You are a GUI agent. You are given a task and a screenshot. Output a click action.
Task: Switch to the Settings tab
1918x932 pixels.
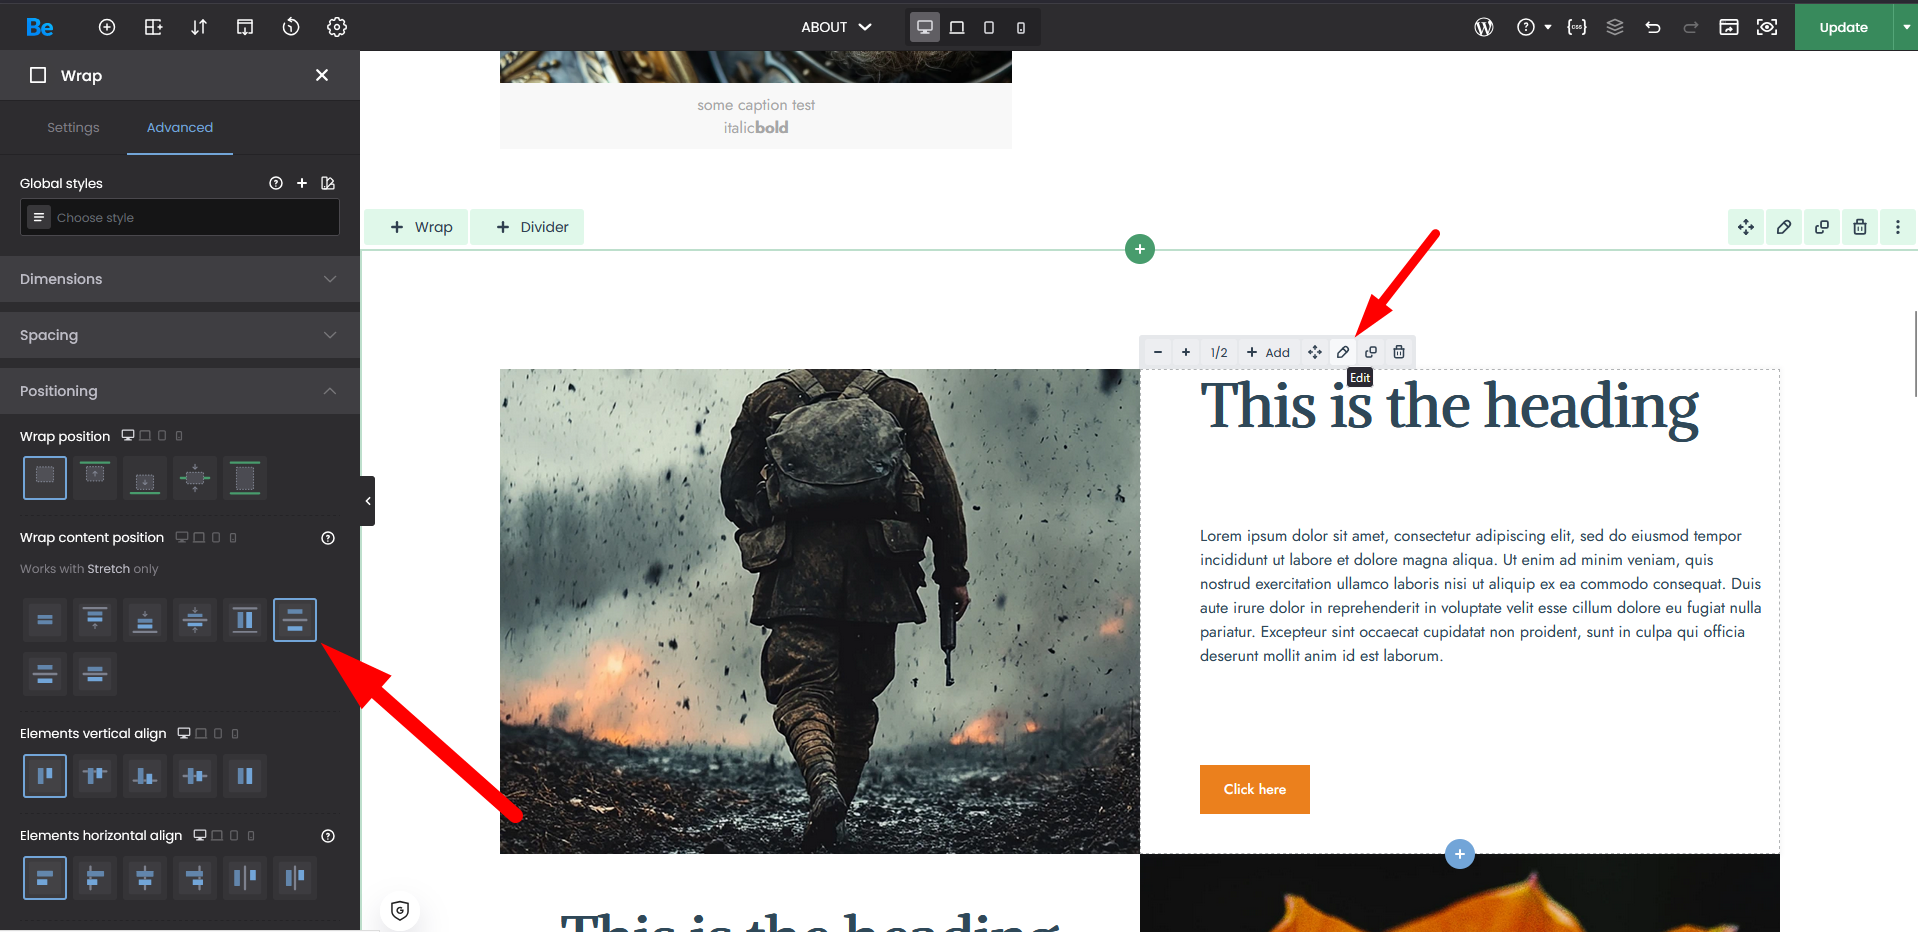pyautogui.click(x=73, y=127)
